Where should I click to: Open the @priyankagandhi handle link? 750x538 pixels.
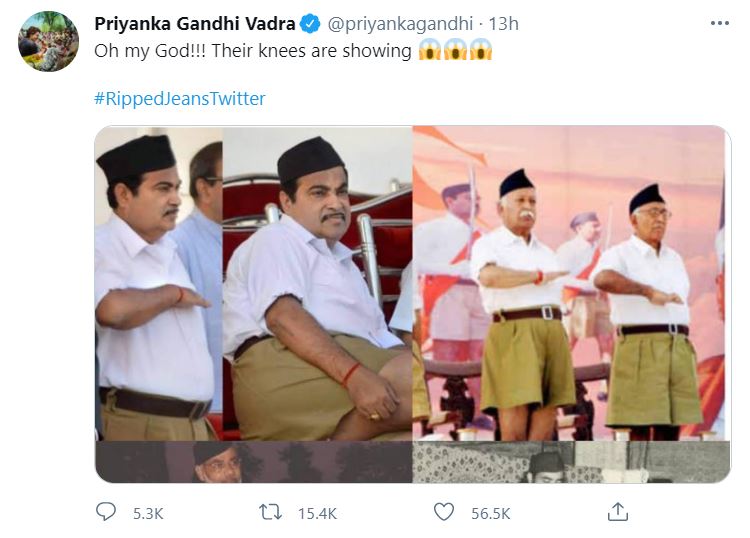(390, 24)
